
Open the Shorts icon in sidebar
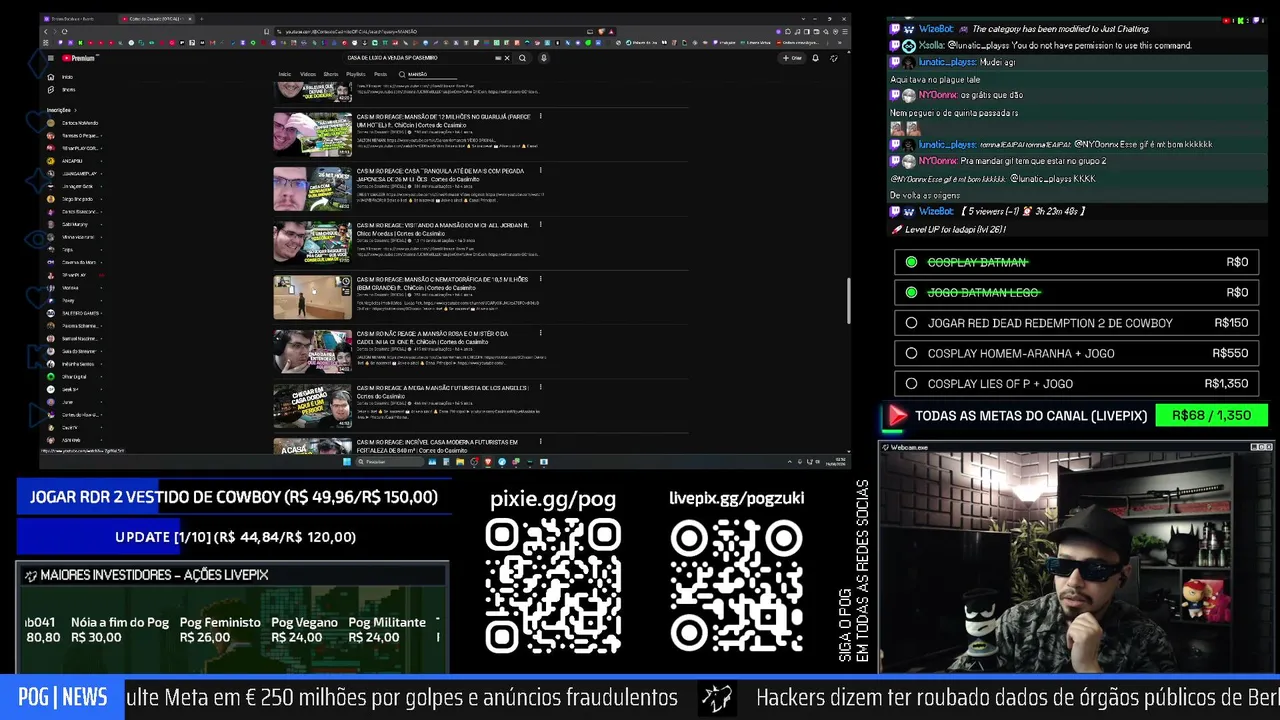click(x=51, y=89)
